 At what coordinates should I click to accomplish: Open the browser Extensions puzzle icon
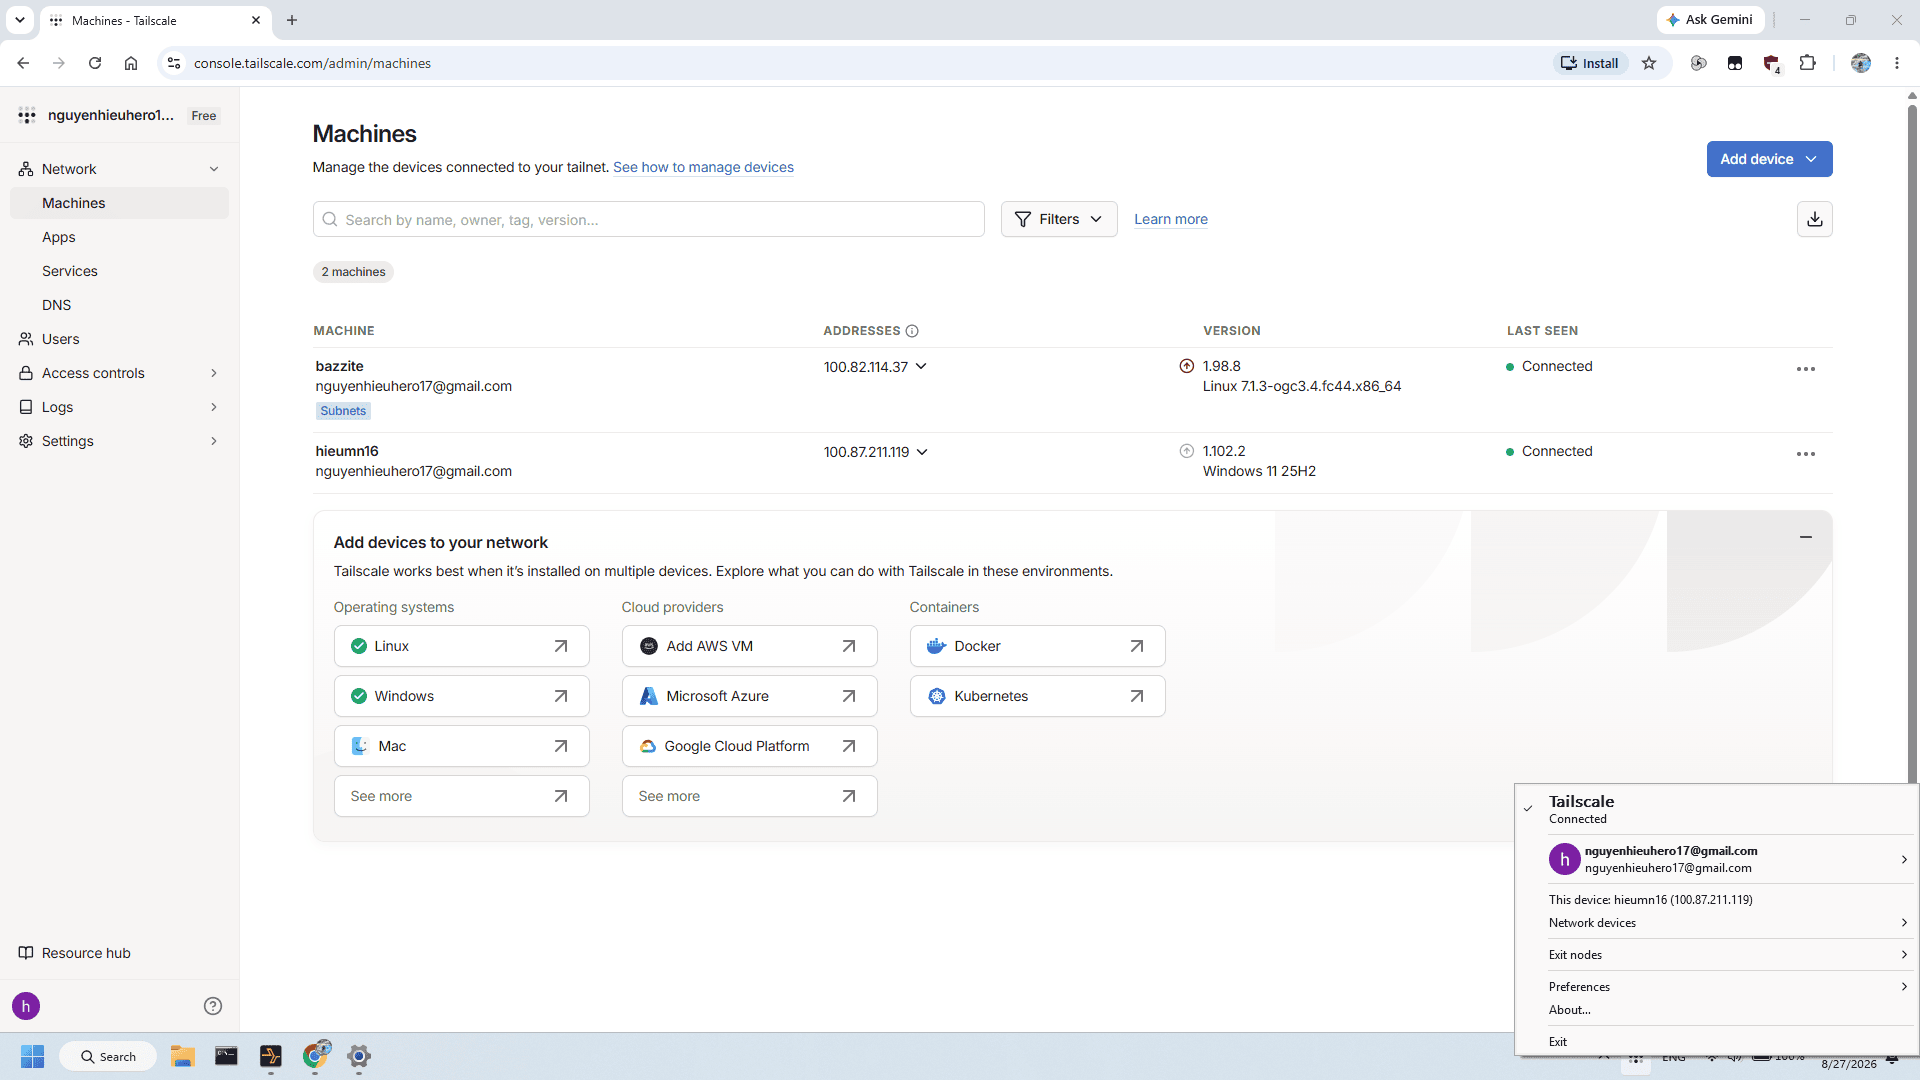click(1807, 63)
